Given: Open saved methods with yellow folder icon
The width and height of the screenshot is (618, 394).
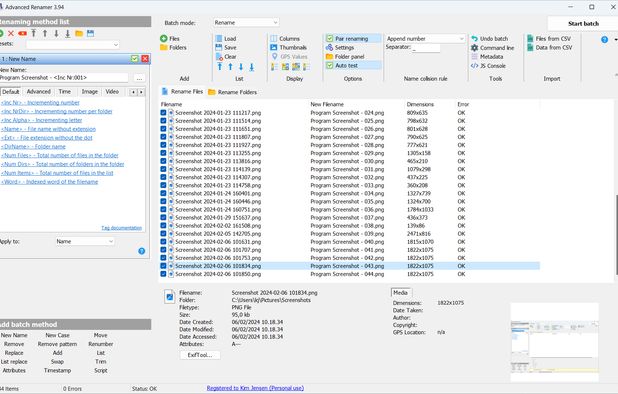Looking at the screenshot, I should pyautogui.click(x=79, y=33).
